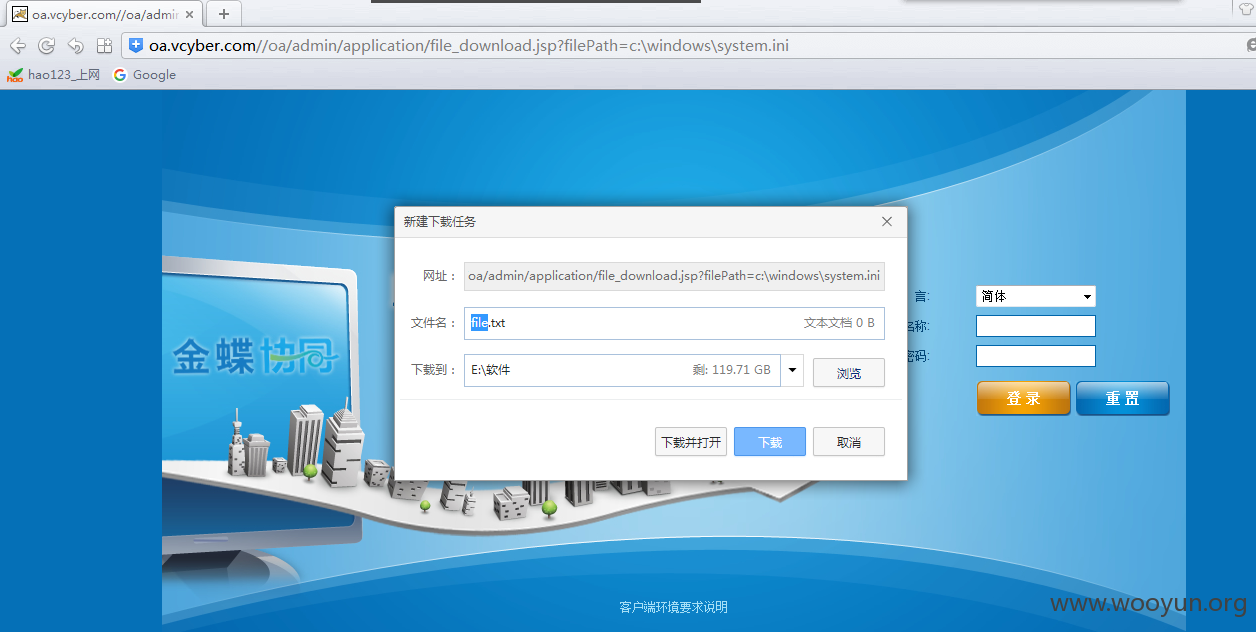
Task: Open the hao123_上网 bookmark
Action: [x=54, y=75]
